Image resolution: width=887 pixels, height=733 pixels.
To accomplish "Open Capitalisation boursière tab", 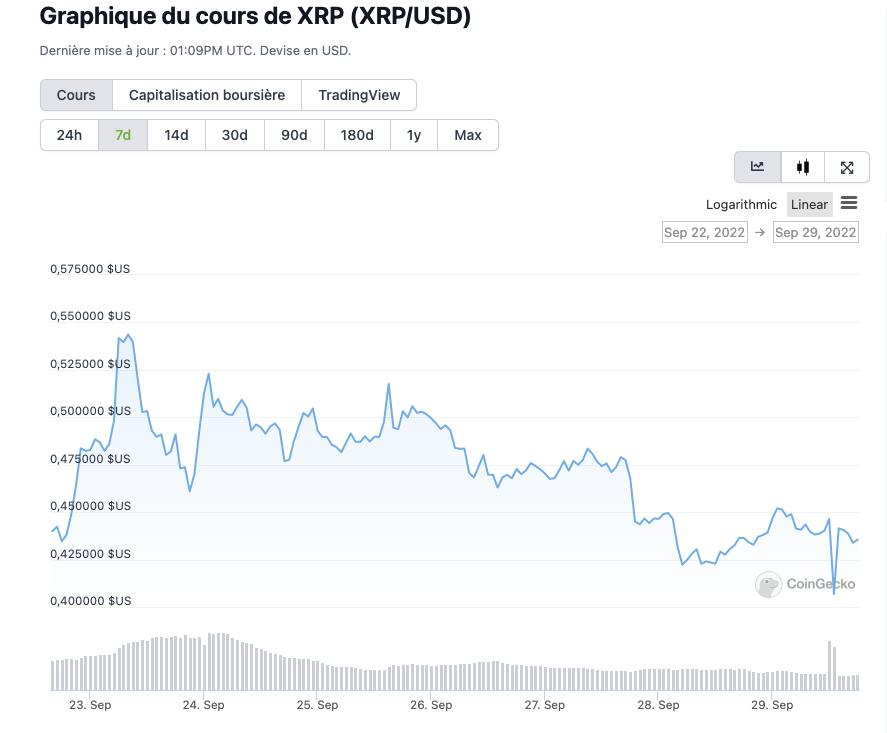I will (x=207, y=95).
